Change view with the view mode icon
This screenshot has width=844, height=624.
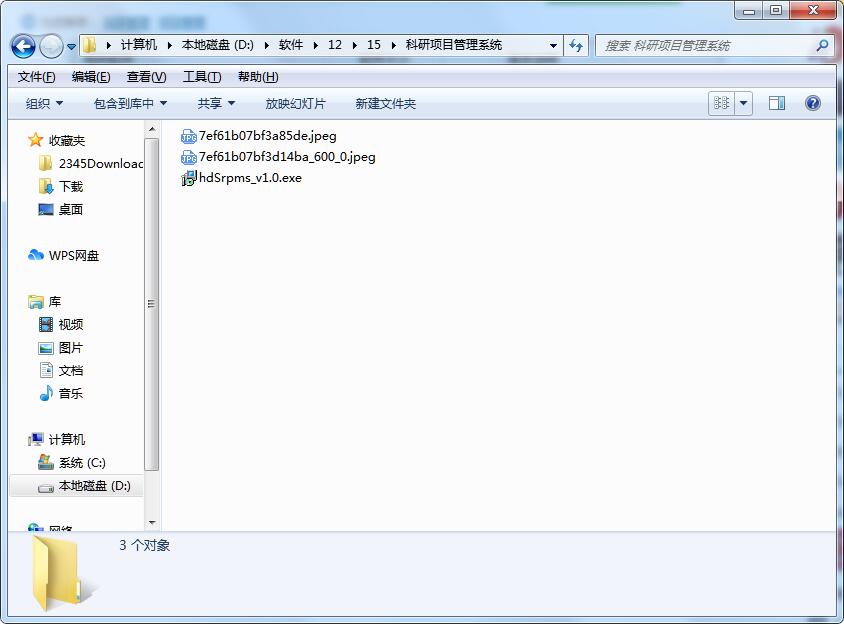click(x=721, y=103)
